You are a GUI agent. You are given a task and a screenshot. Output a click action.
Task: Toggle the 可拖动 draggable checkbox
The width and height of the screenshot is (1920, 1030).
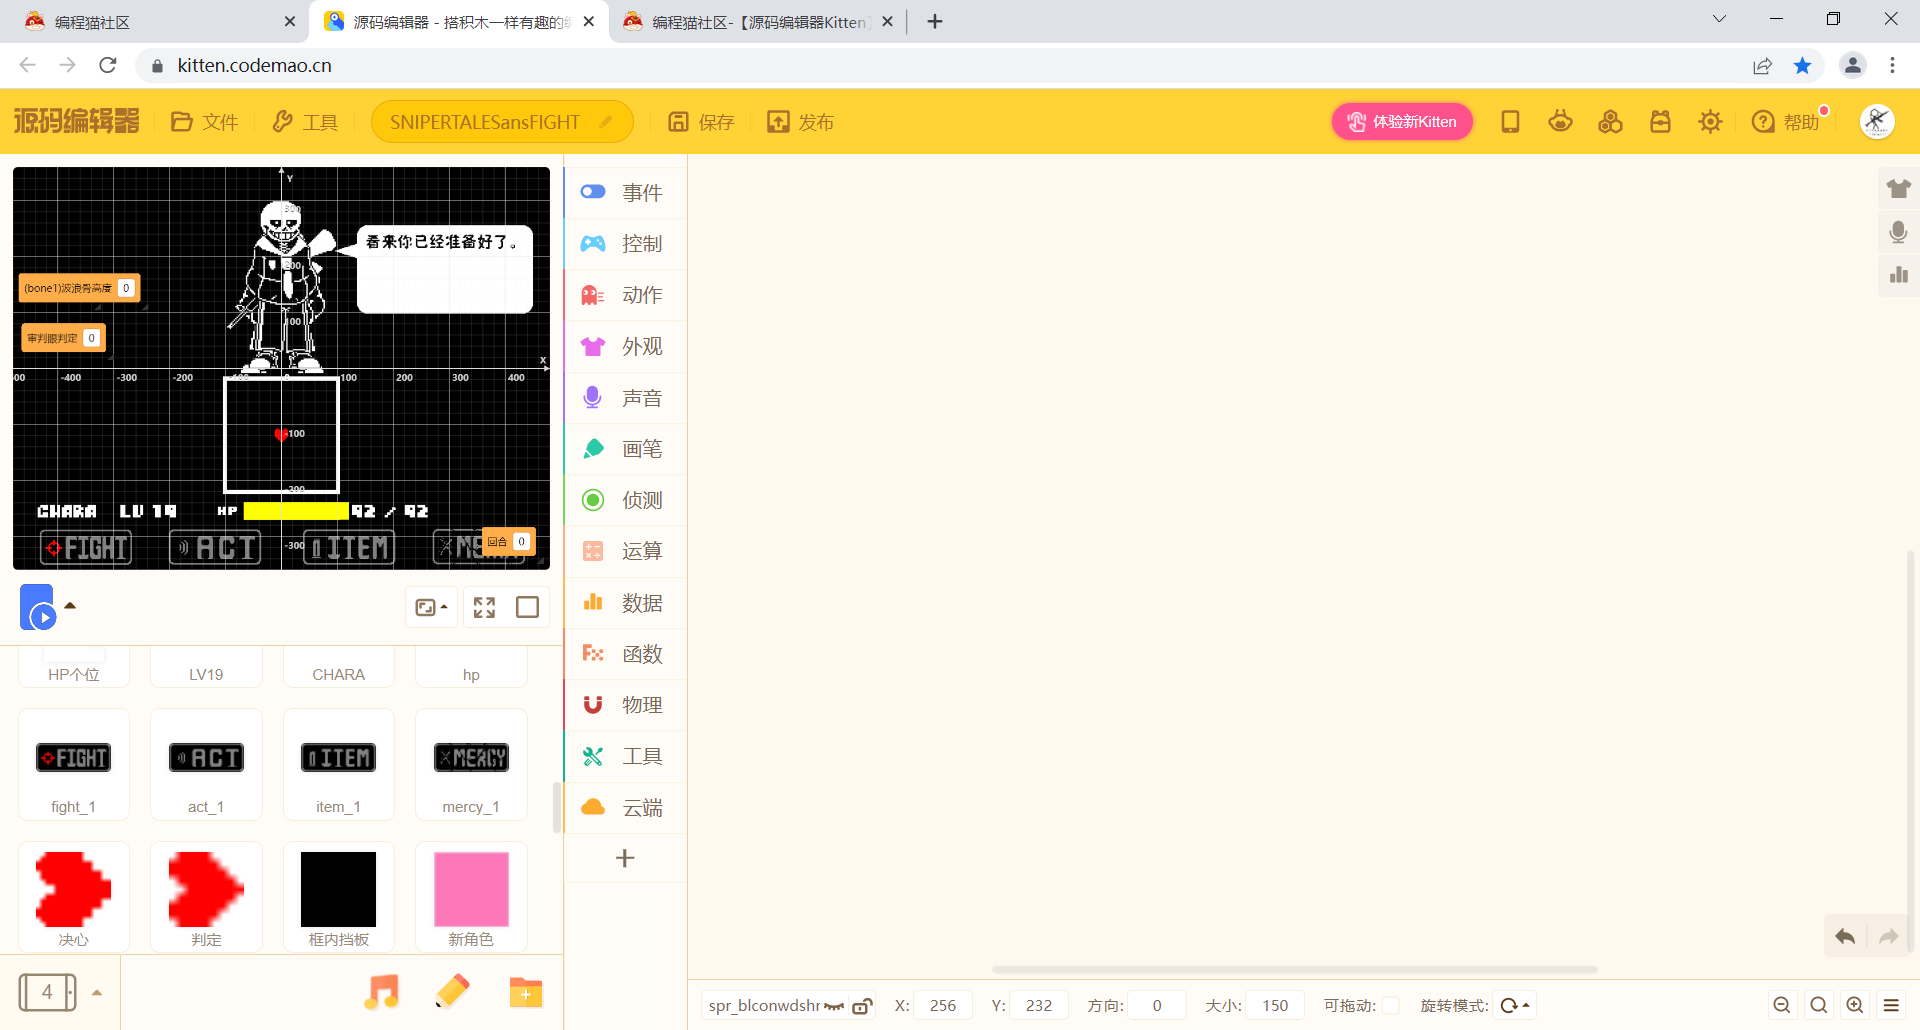tap(1390, 1005)
